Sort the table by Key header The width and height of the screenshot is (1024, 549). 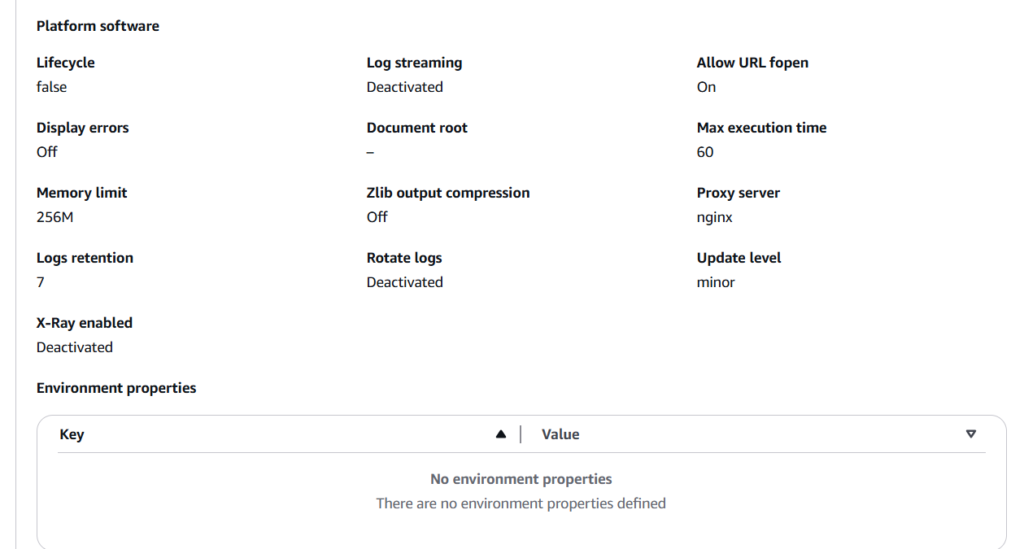tap(72, 435)
